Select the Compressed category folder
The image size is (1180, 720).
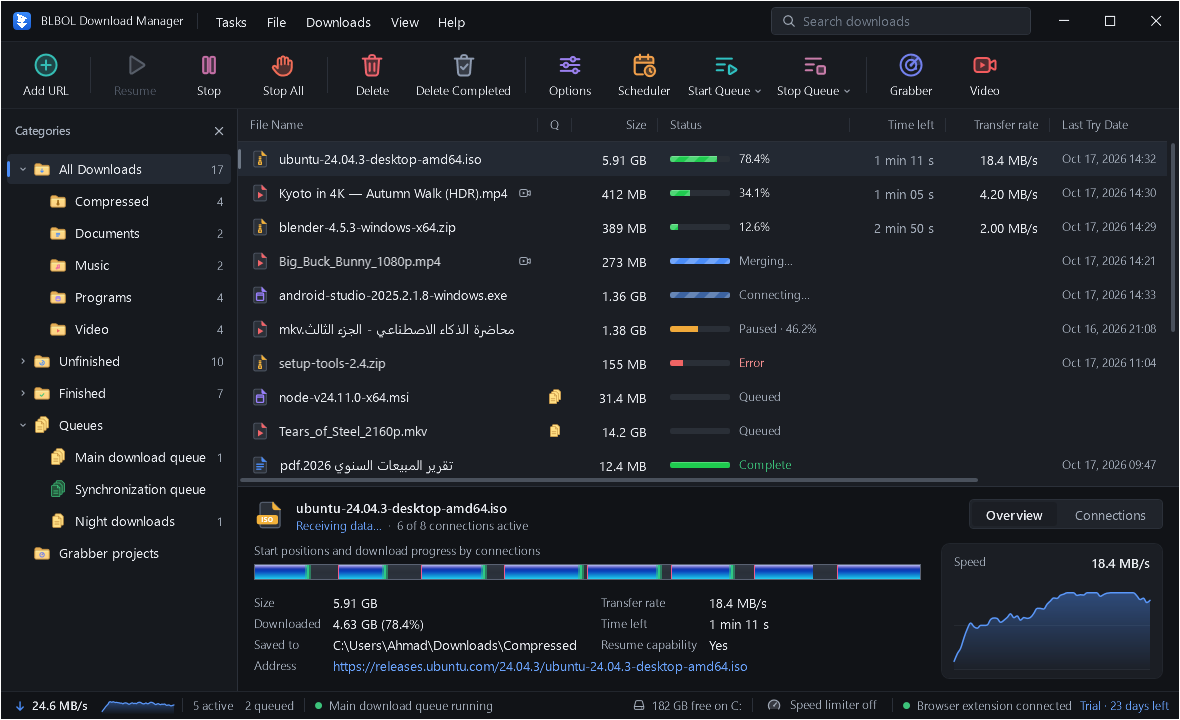point(119,202)
